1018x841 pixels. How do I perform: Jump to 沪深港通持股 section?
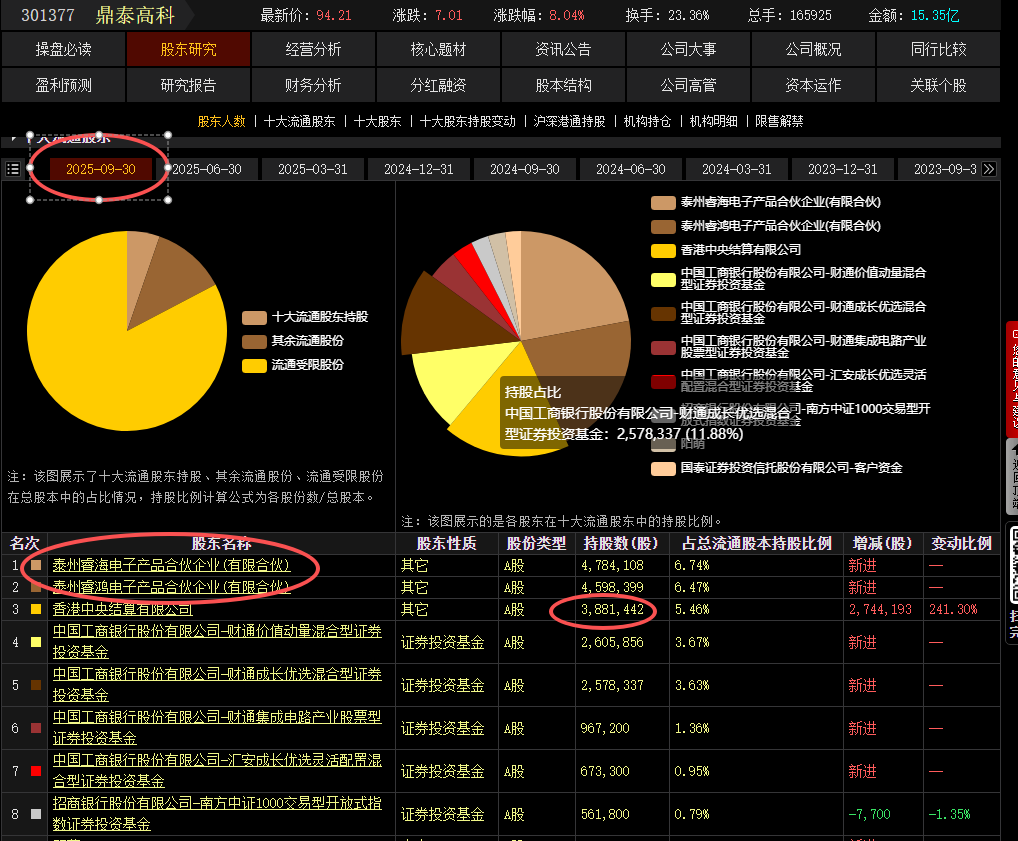569,121
